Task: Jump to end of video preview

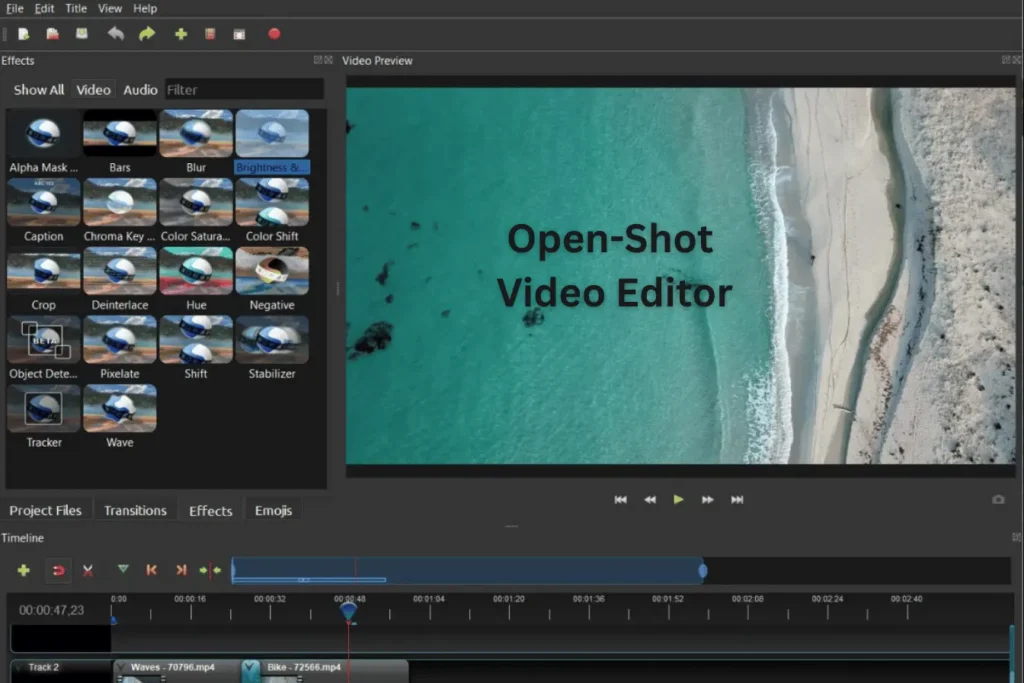Action: tap(737, 500)
